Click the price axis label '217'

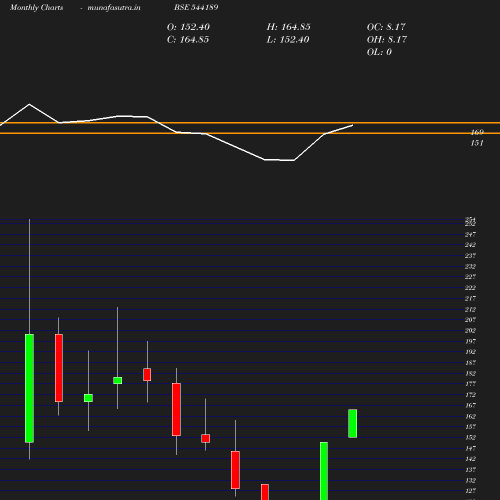click(x=470, y=299)
